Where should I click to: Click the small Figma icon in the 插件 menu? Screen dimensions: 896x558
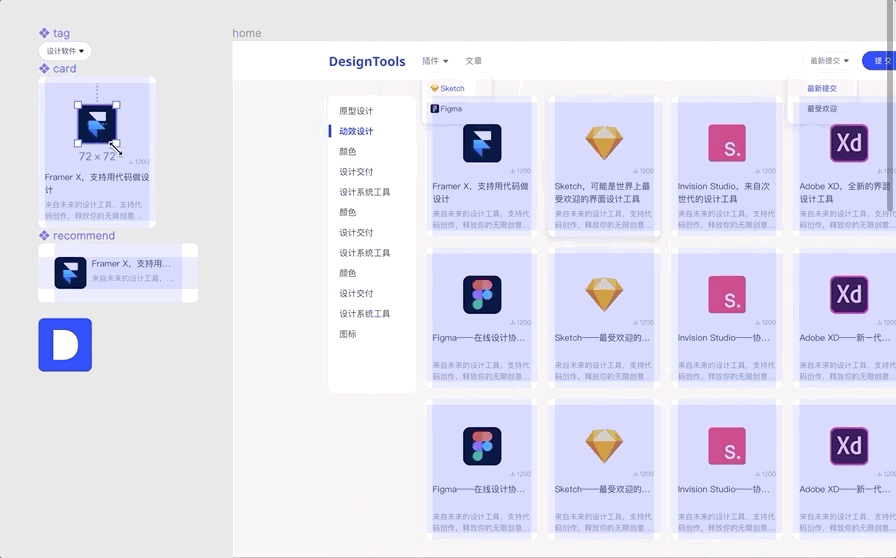click(434, 109)
